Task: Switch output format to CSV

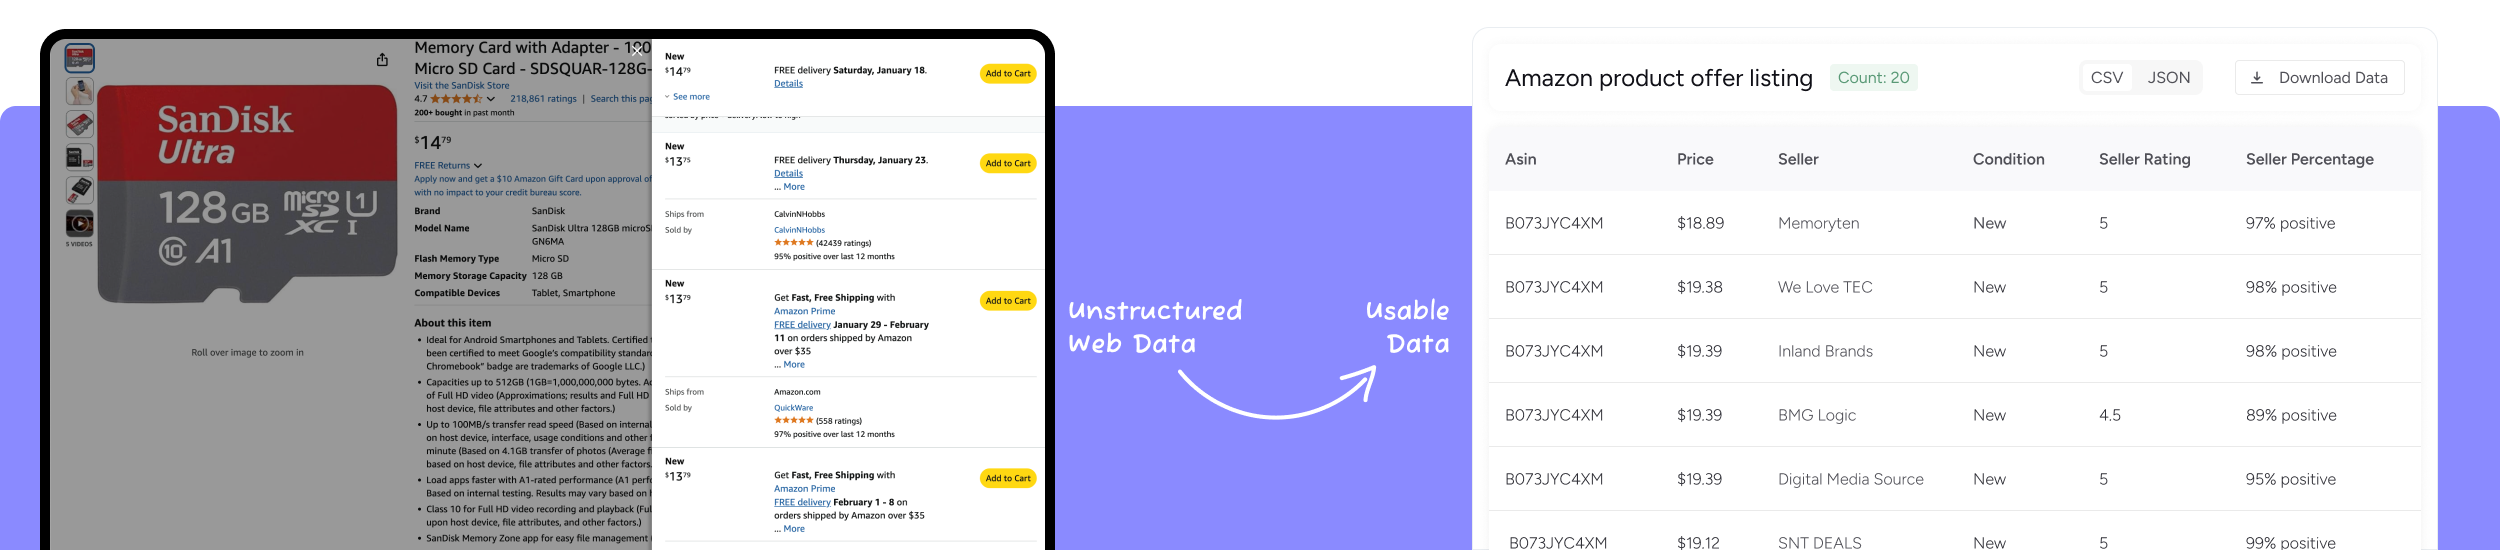Action: coord(2107,78)
